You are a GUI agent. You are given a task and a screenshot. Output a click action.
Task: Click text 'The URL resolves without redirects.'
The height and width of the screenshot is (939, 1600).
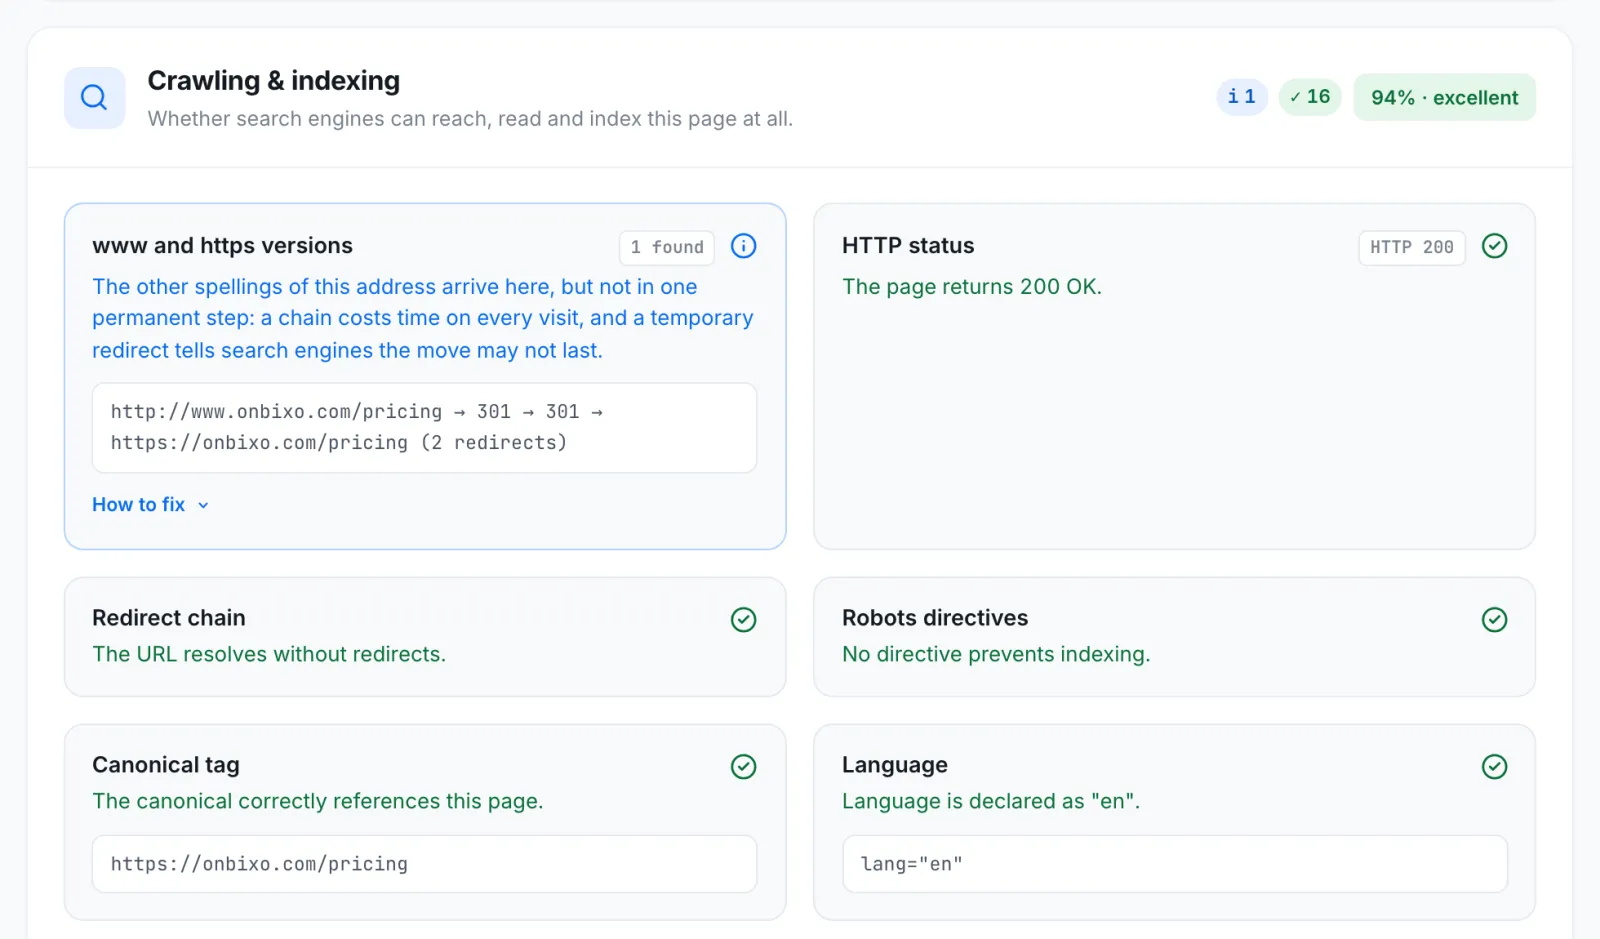coord(269,654)
